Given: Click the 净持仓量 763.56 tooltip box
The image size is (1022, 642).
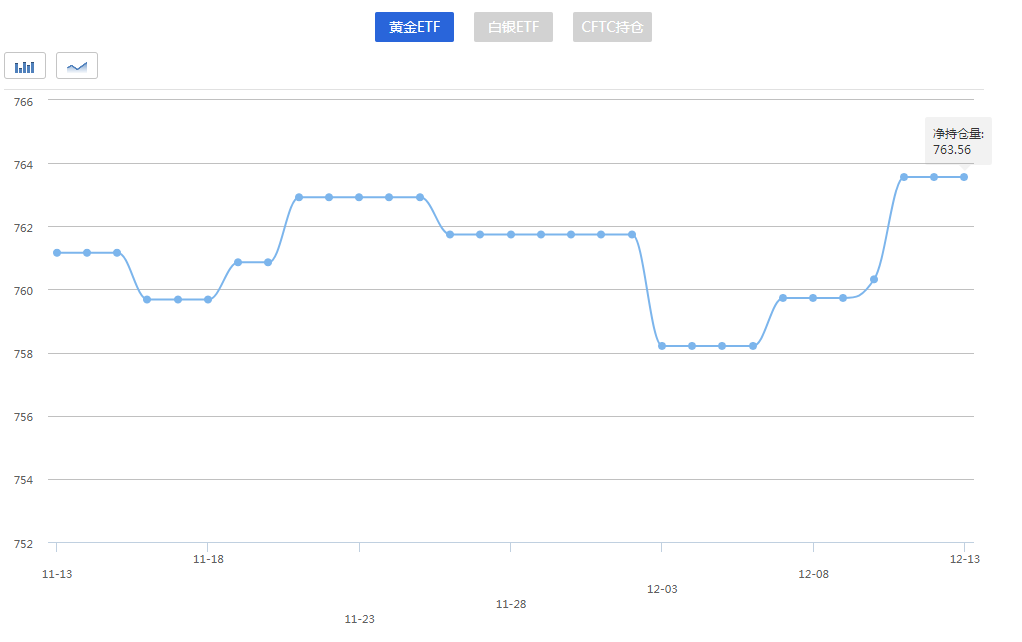Looking at the screenshot, I should [958, 141].
